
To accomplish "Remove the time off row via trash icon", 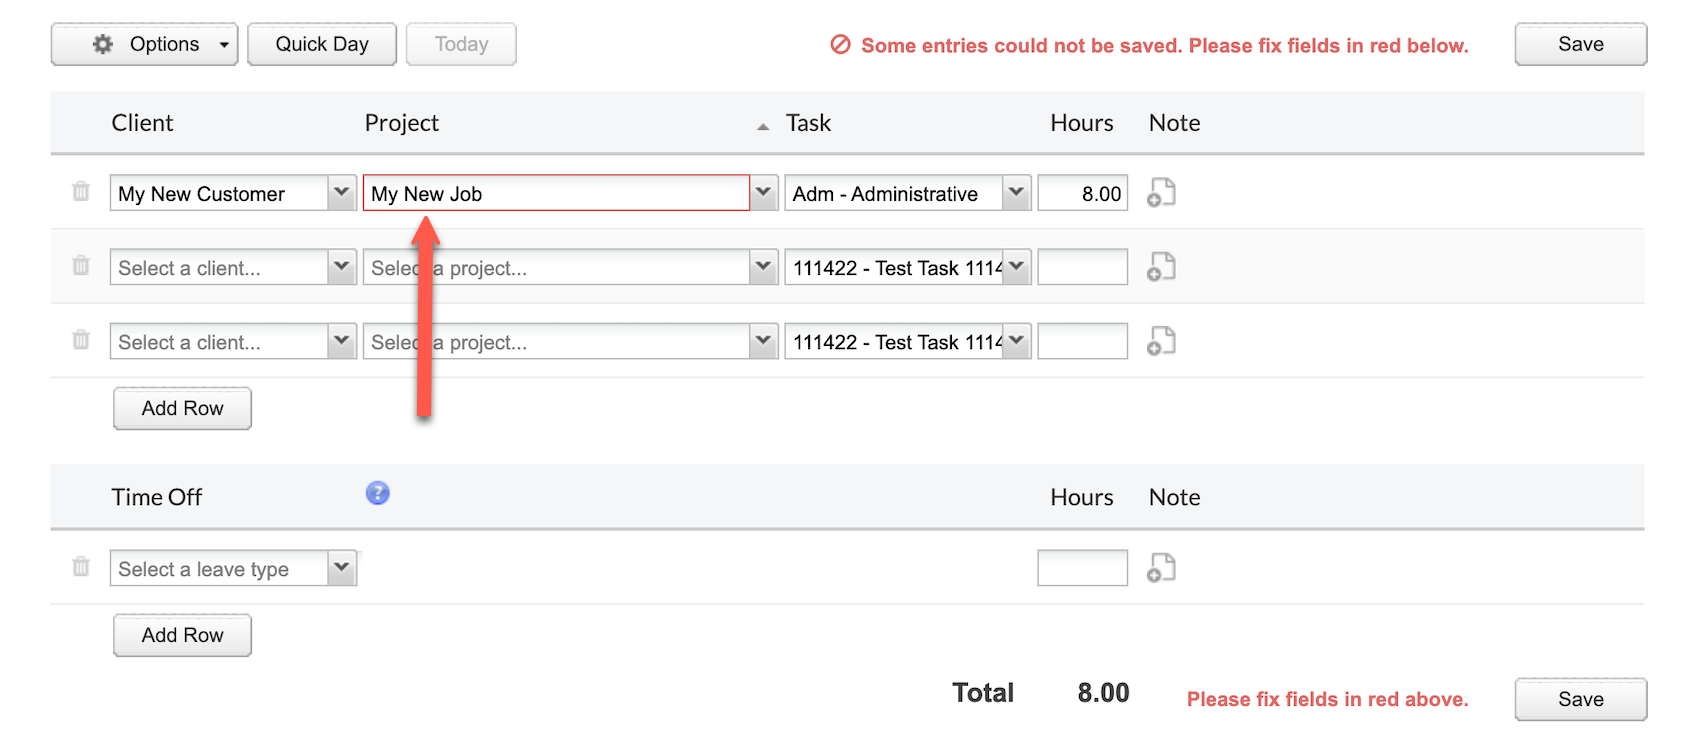I will (x=81, y=567).
